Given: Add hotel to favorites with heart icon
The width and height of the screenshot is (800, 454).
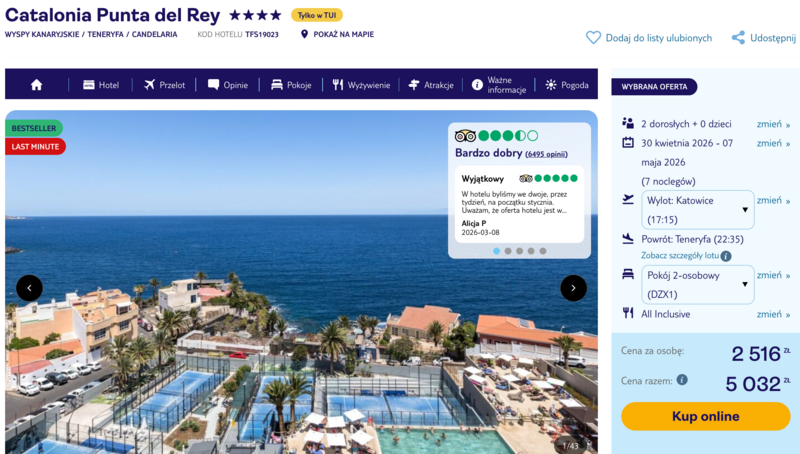Looking at the screenshot, I should [x=593, y=38].
